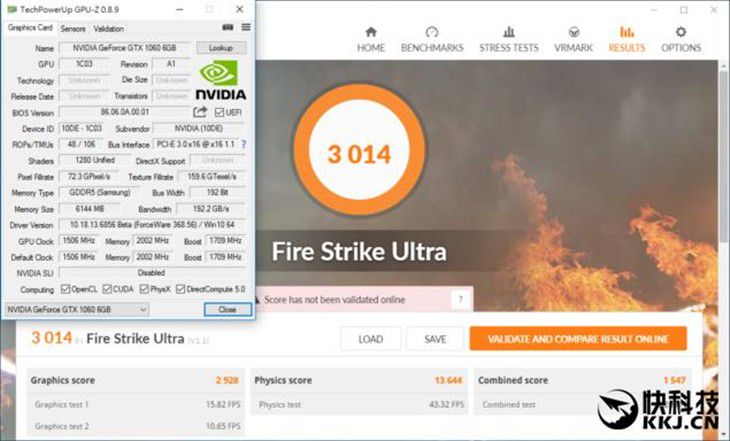Click the LOAD button
This screenshot has width=730, height=441.
[371, 339]
